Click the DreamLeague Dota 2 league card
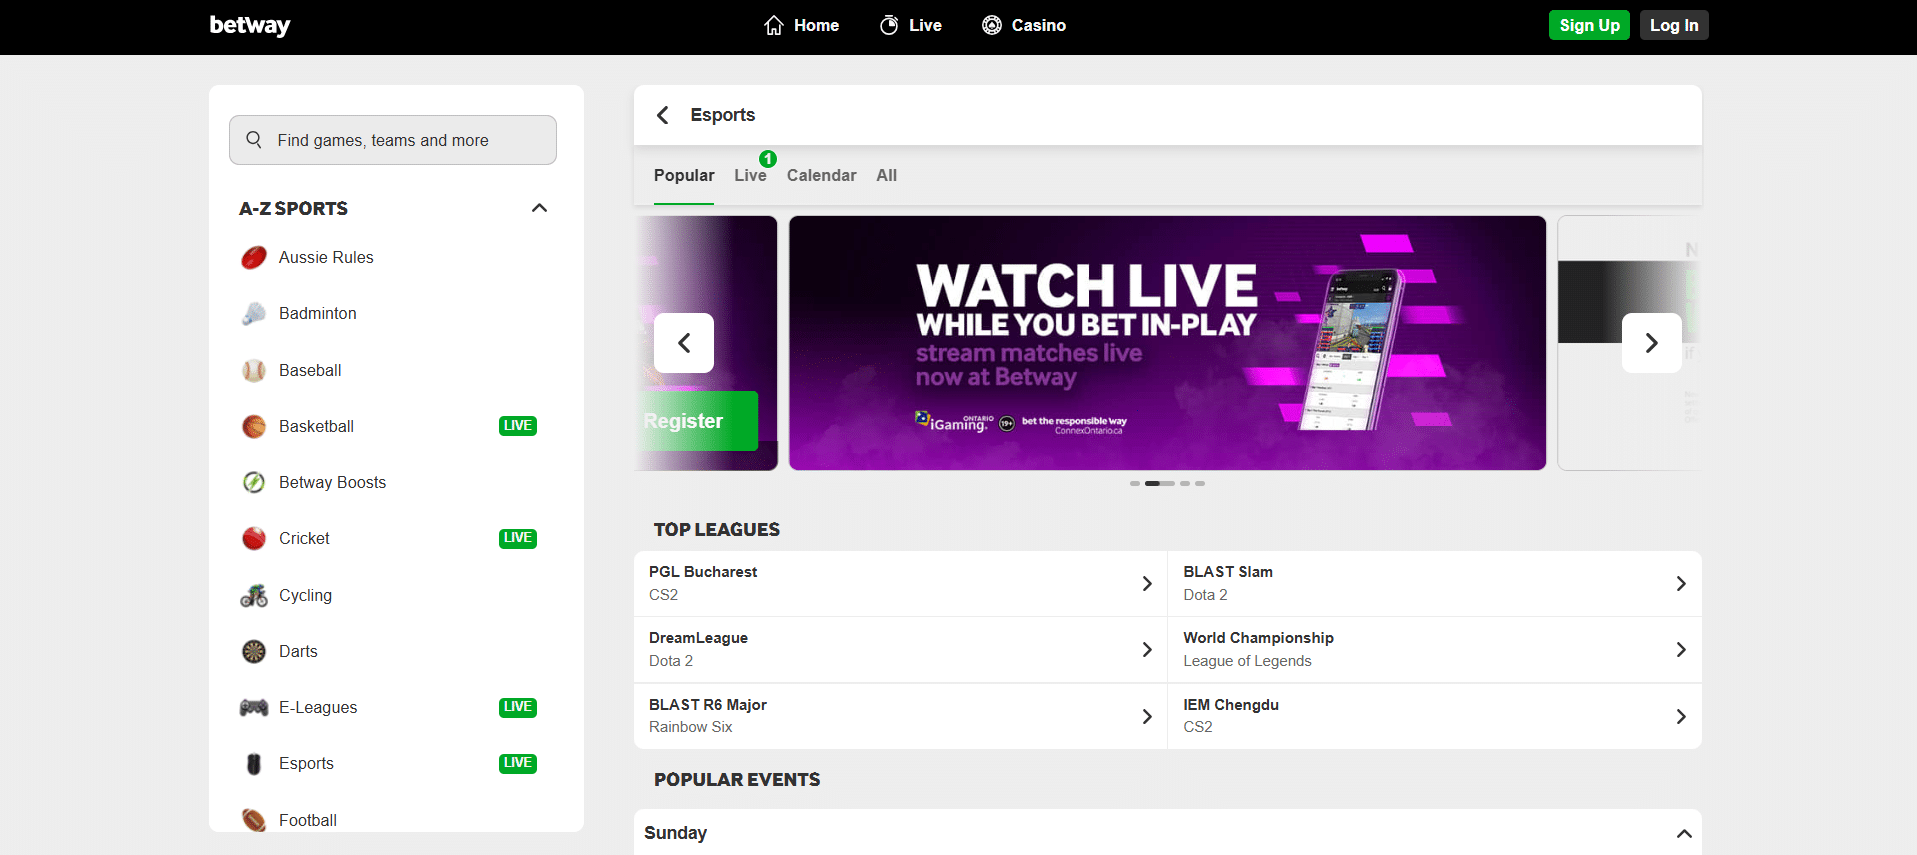Image resolution: width=1917 pixels, height=855 pixels. pos(900,650)
